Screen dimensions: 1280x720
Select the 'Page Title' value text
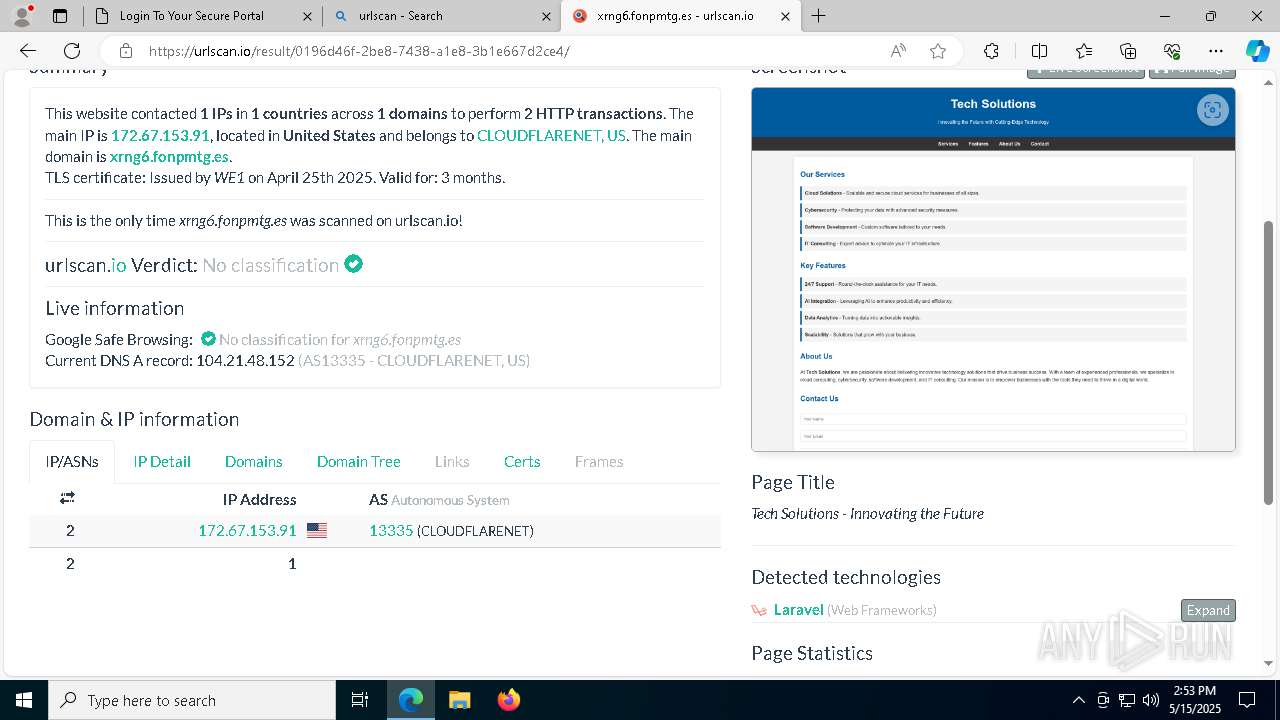[867, 514]
